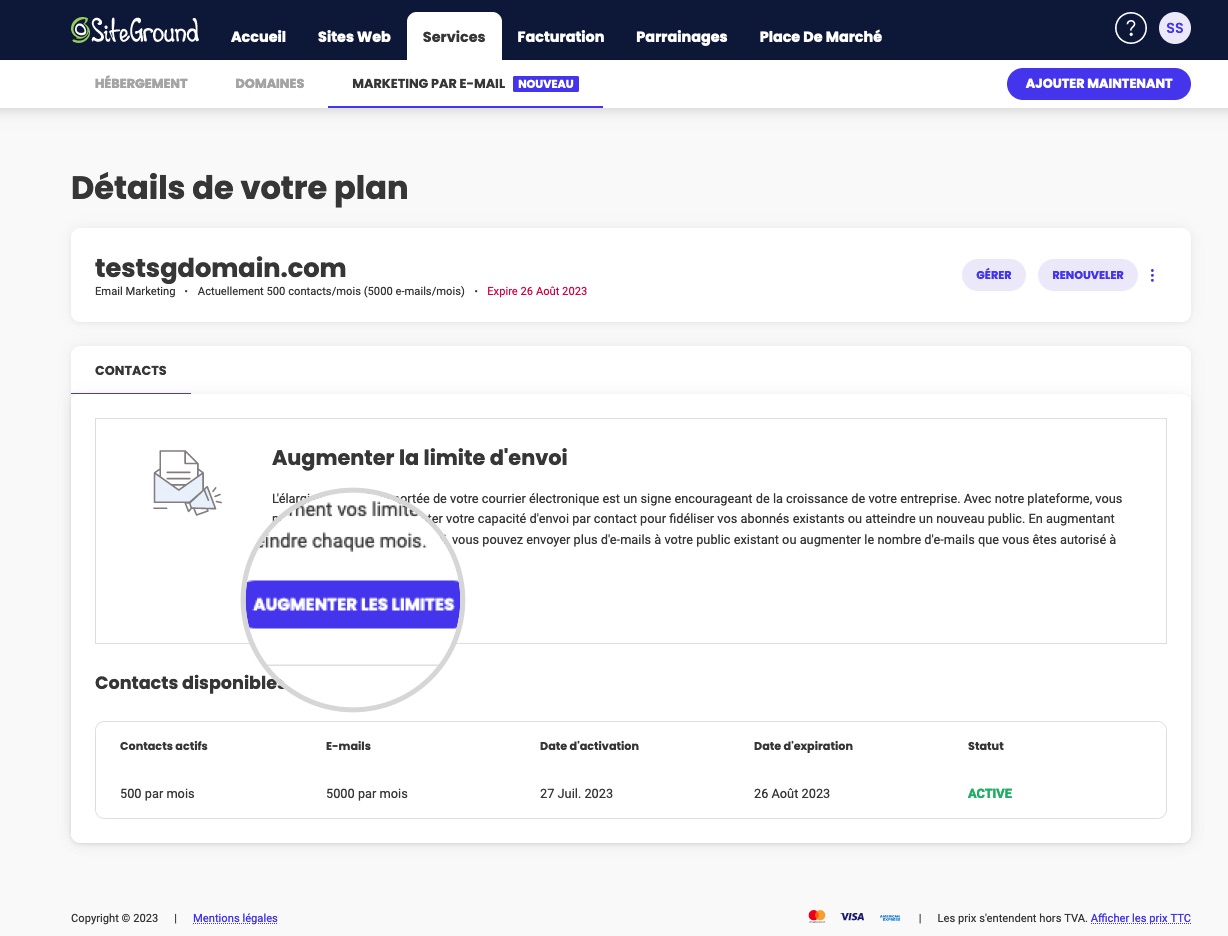Open the Mentions légales link

[235, 918]
